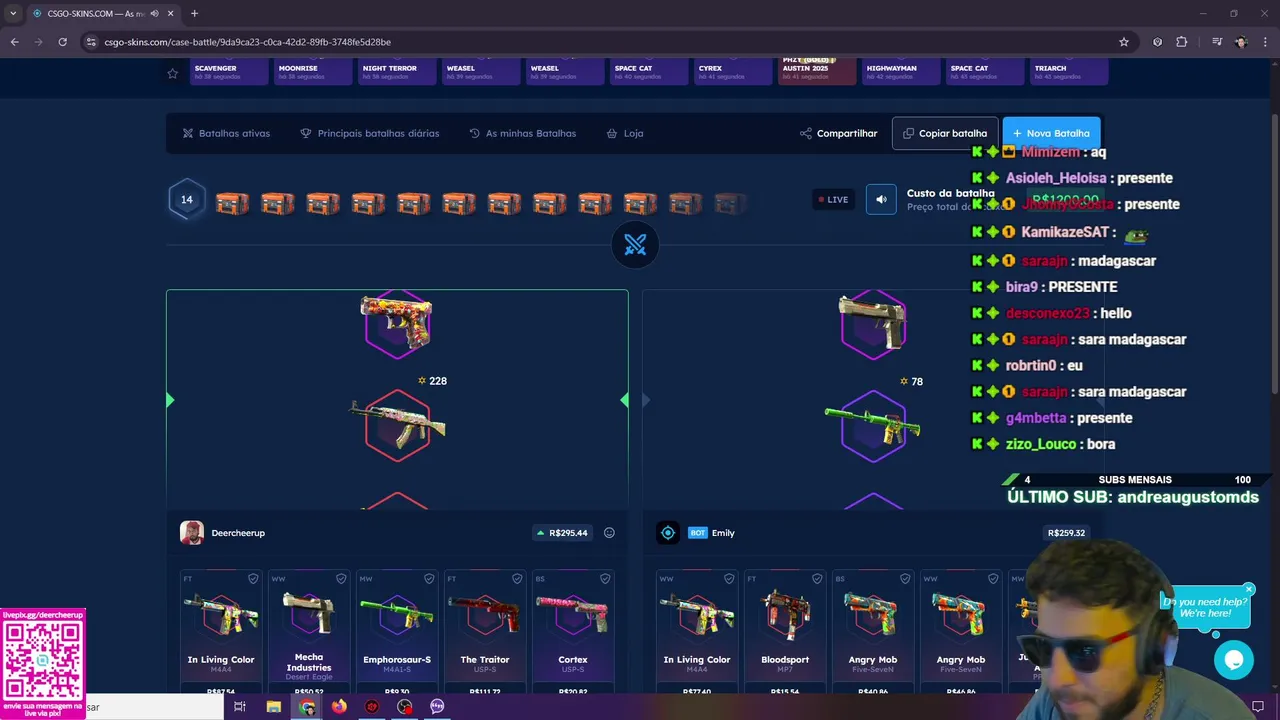
Task: Click Deercheerup player avatar
Action: (x=192, y=533)
